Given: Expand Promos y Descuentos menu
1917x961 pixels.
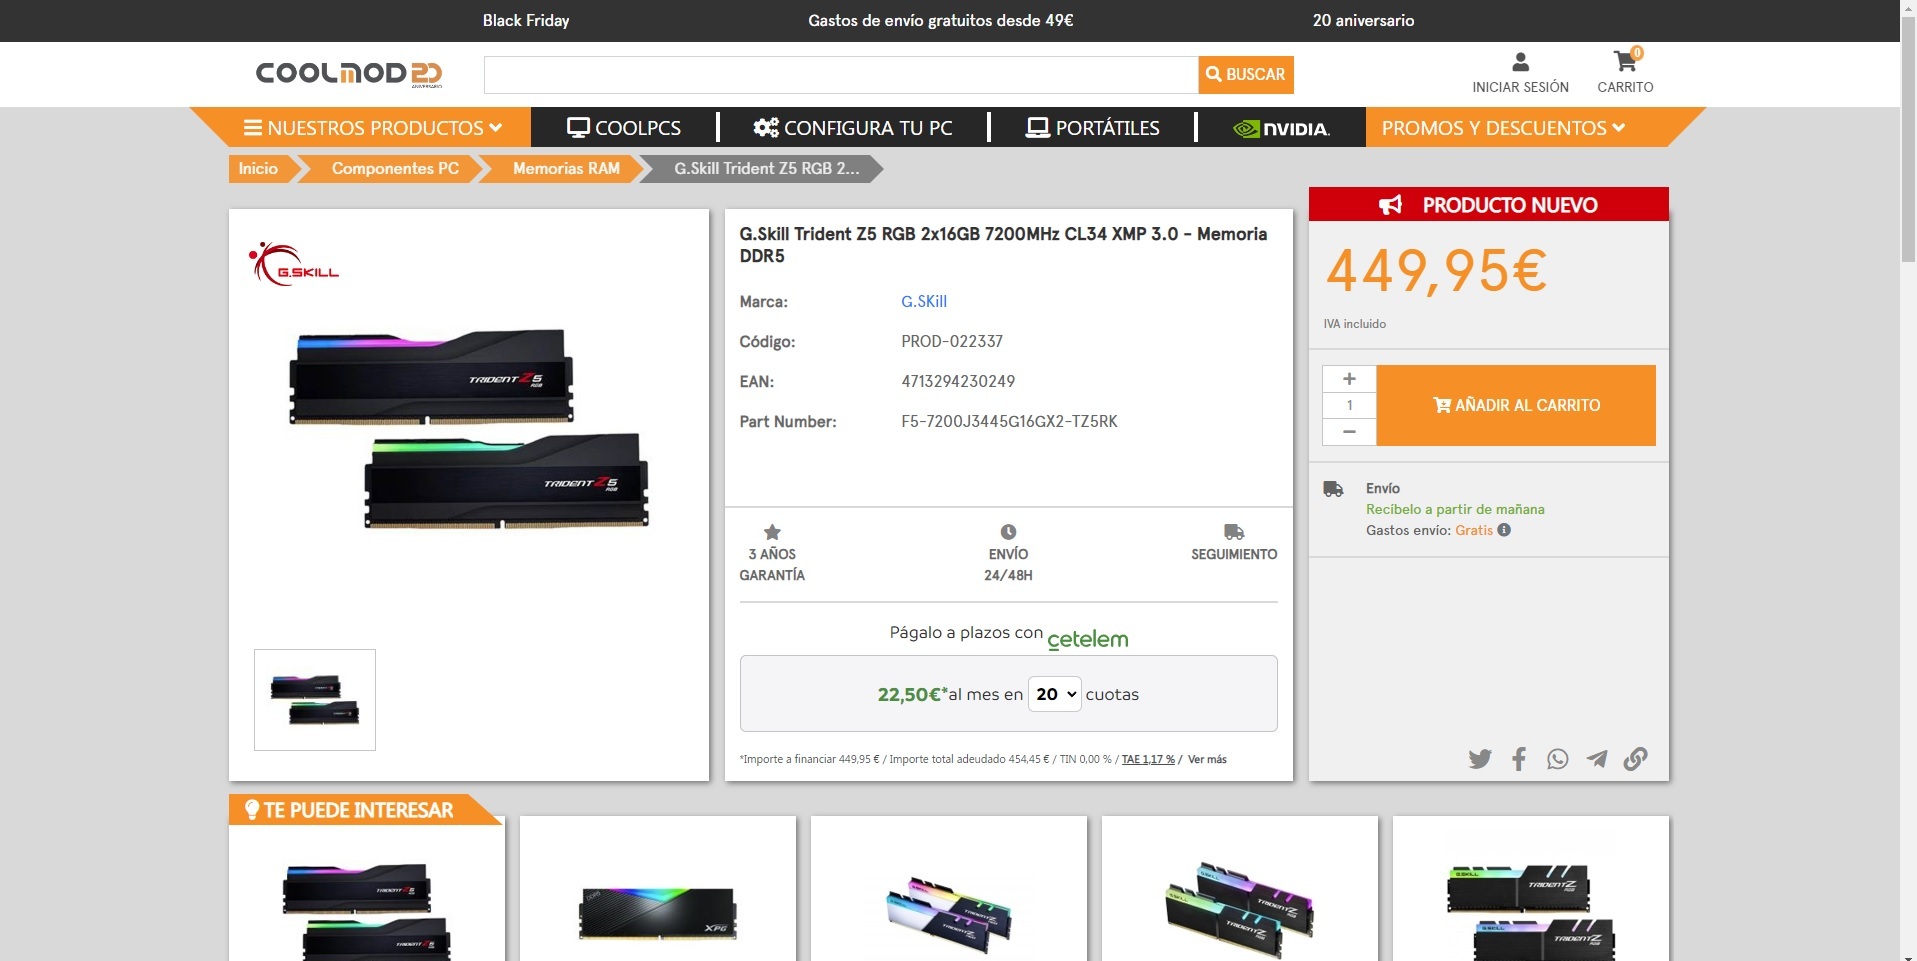Looking at the screenshot, I should click(x=1503, y=128).
